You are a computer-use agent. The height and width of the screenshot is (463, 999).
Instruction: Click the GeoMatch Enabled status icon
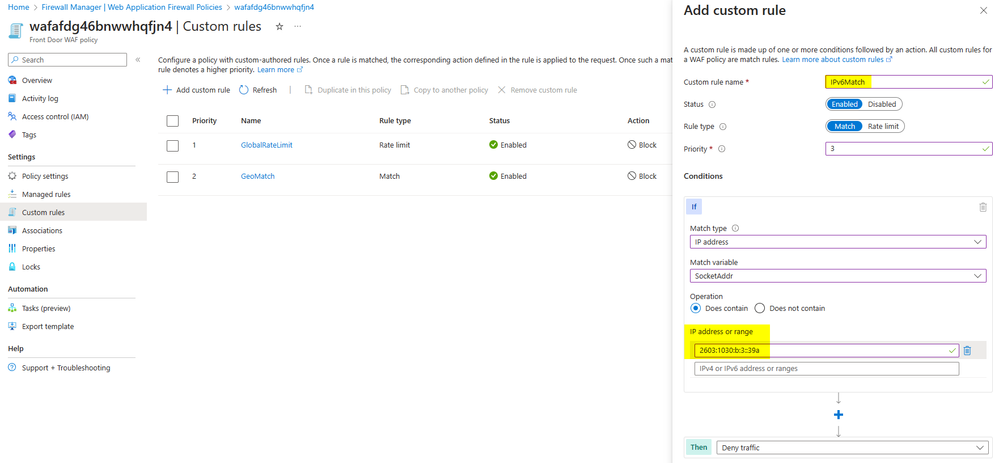pyautogui.click(x=493, y=176)
